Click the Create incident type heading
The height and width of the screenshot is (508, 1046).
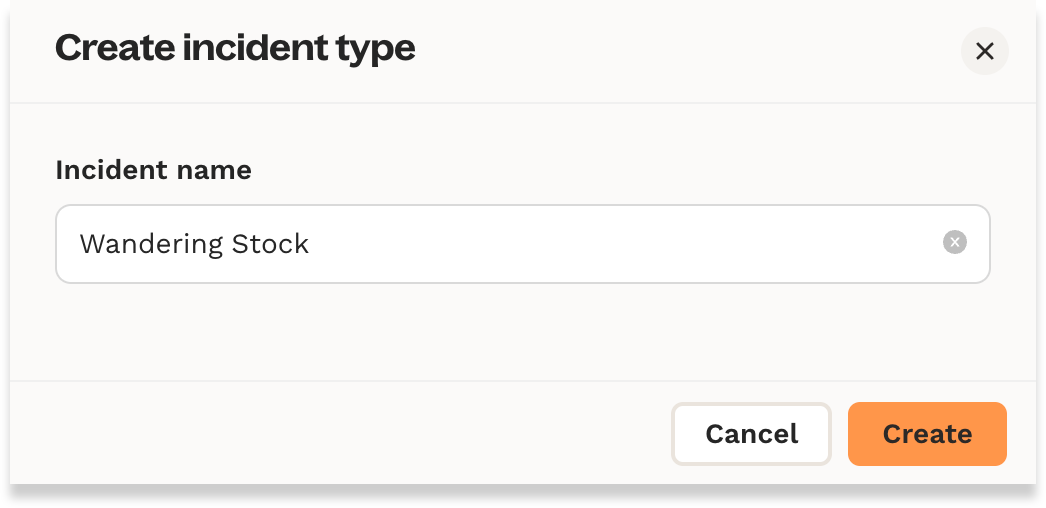235,48
